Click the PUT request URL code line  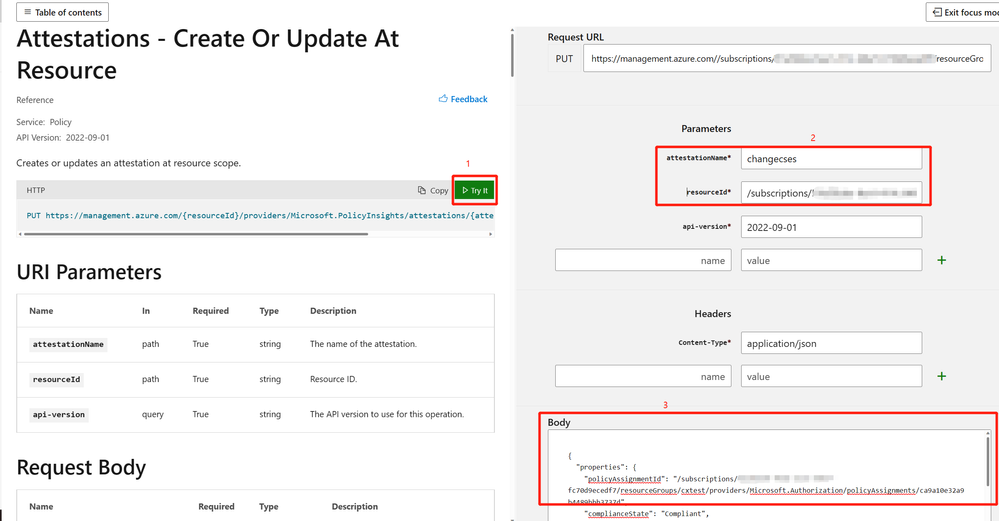coord(260,216)
